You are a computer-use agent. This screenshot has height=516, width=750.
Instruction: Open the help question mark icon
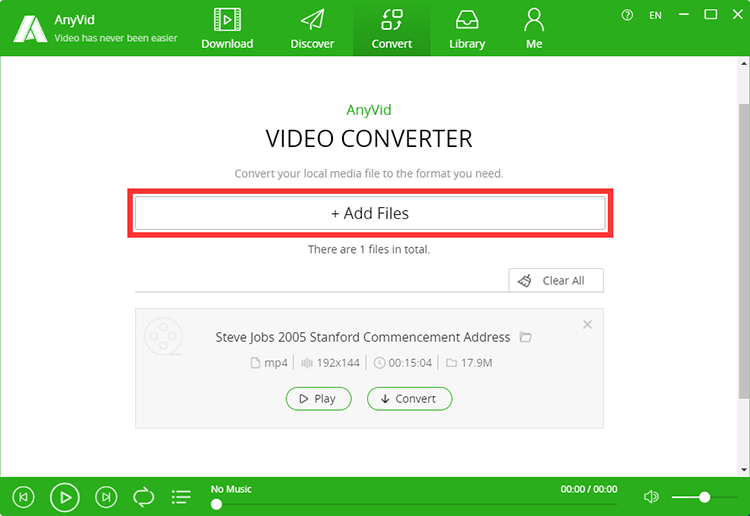(x=627, y=15)
